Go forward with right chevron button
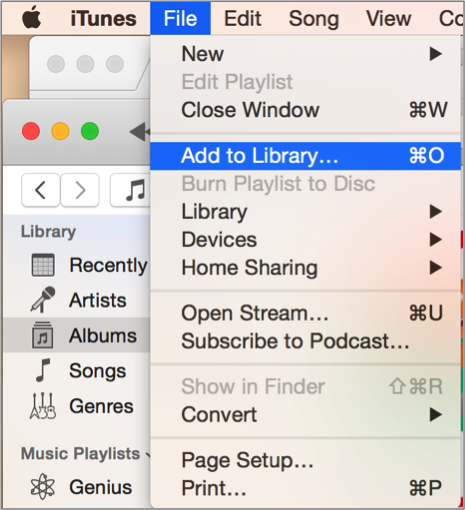The height and width of the screenshot is (510, 465). point(80,190)
